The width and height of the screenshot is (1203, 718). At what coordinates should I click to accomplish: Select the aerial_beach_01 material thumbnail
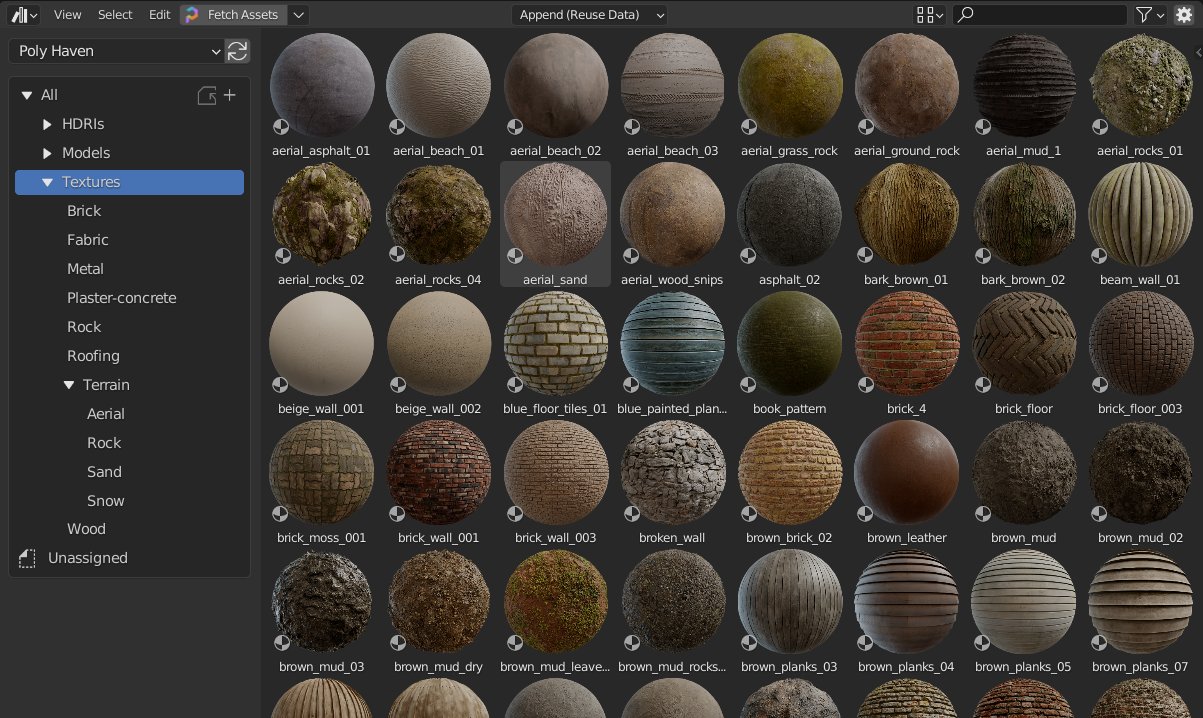coord(439,84)
